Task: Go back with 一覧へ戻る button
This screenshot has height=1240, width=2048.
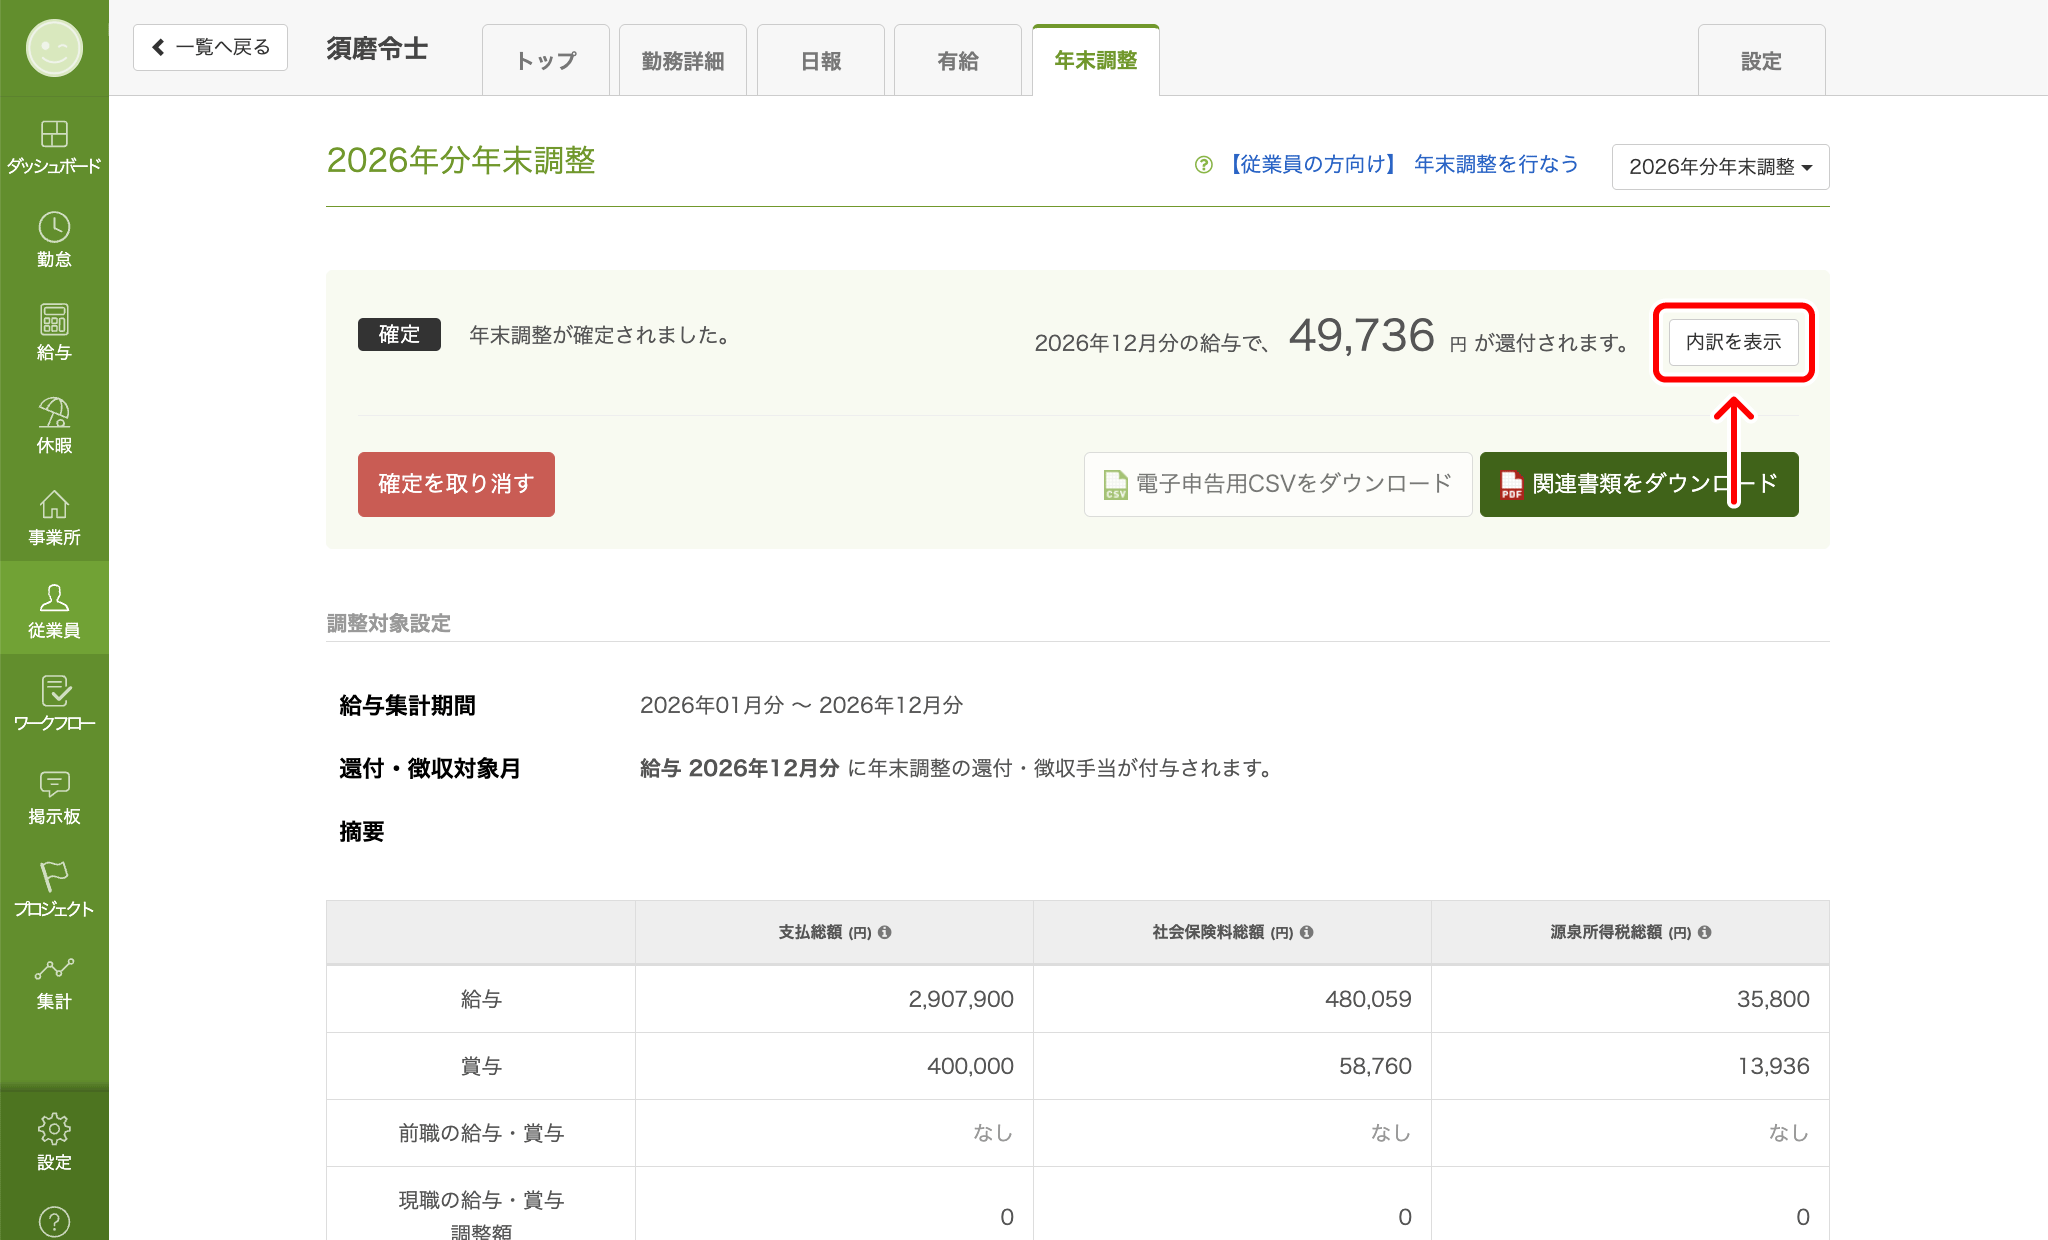Action: click(210, 47)
